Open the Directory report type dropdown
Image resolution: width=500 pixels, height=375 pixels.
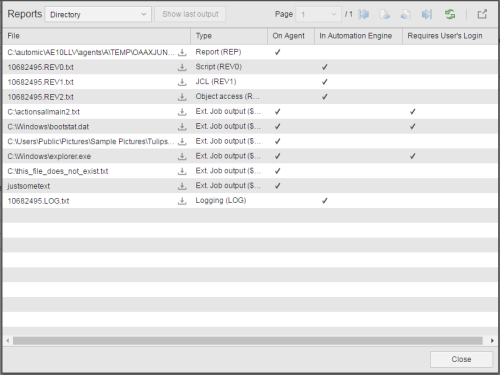click(98, 15)
